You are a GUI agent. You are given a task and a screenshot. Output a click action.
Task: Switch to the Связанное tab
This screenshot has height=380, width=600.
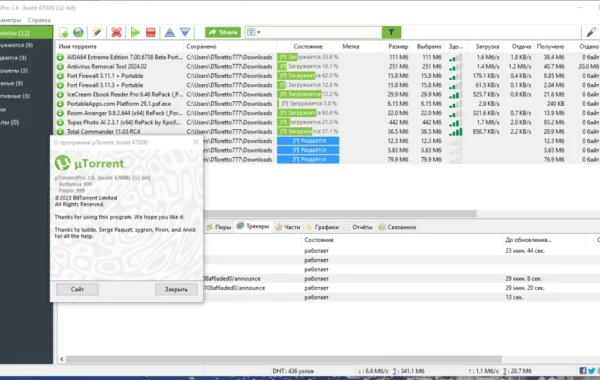coord(397,227)
